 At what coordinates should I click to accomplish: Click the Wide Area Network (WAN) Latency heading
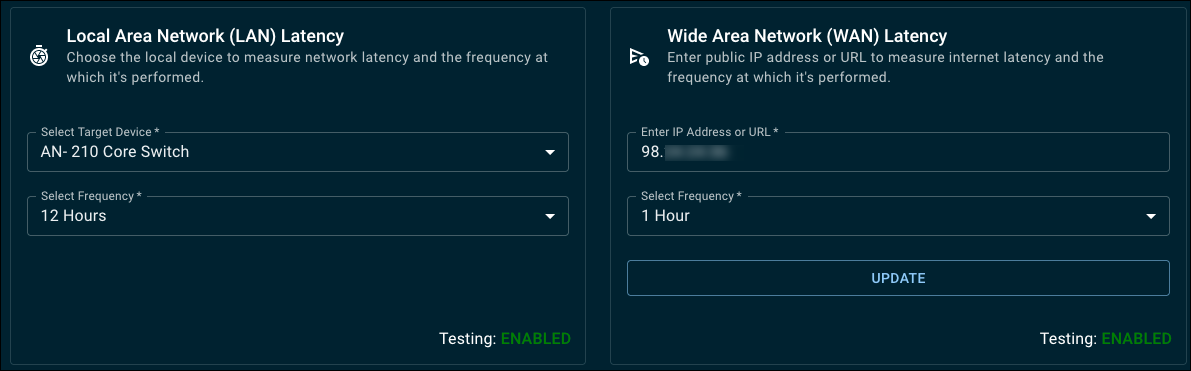tap(807, 36)
